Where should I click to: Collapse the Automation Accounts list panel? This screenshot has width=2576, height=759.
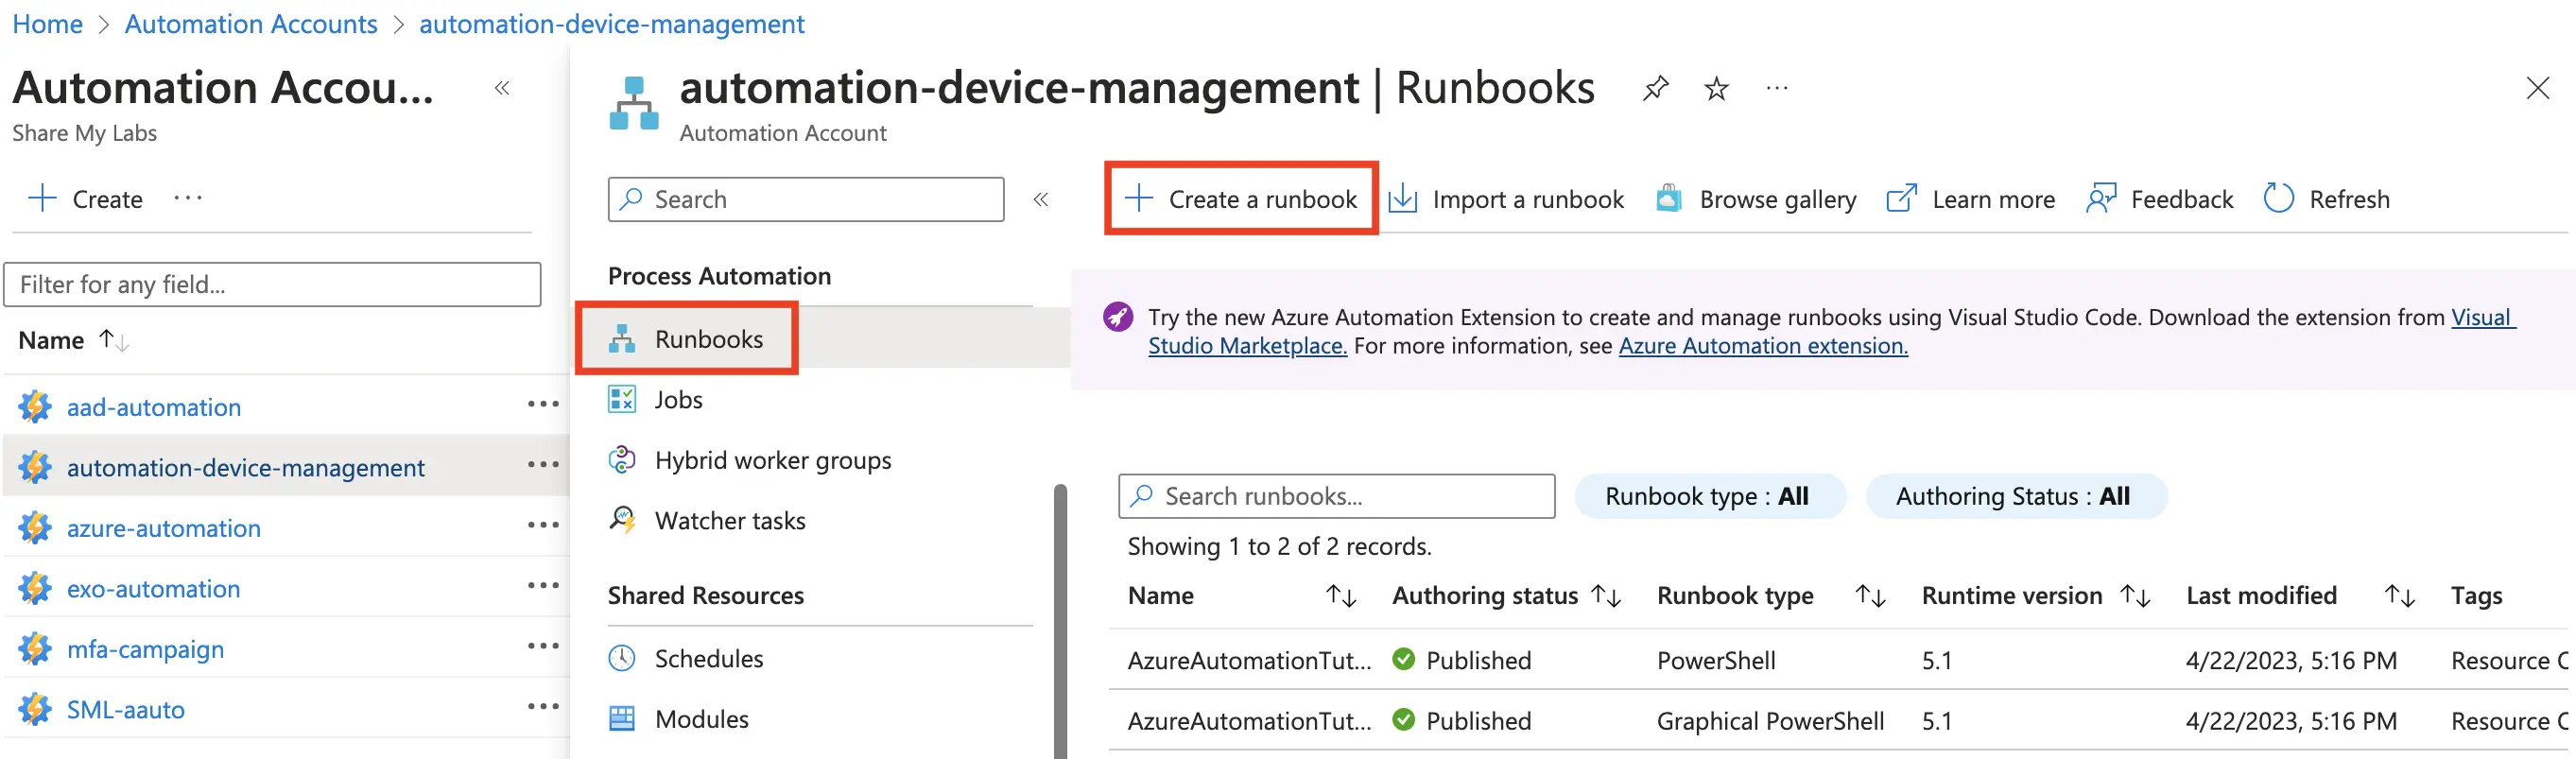[x=502, y=89]
